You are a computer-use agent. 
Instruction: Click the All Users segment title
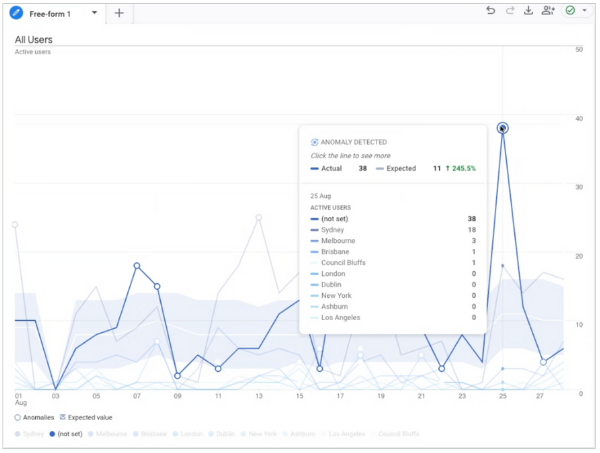tap(34, 40)
